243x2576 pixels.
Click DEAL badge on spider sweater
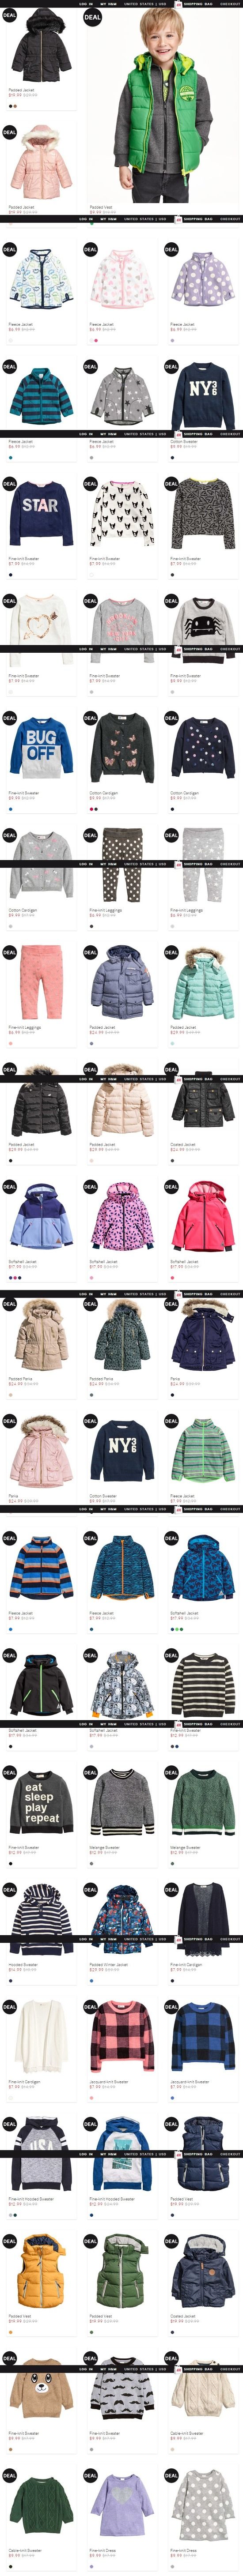coord(171,601)
